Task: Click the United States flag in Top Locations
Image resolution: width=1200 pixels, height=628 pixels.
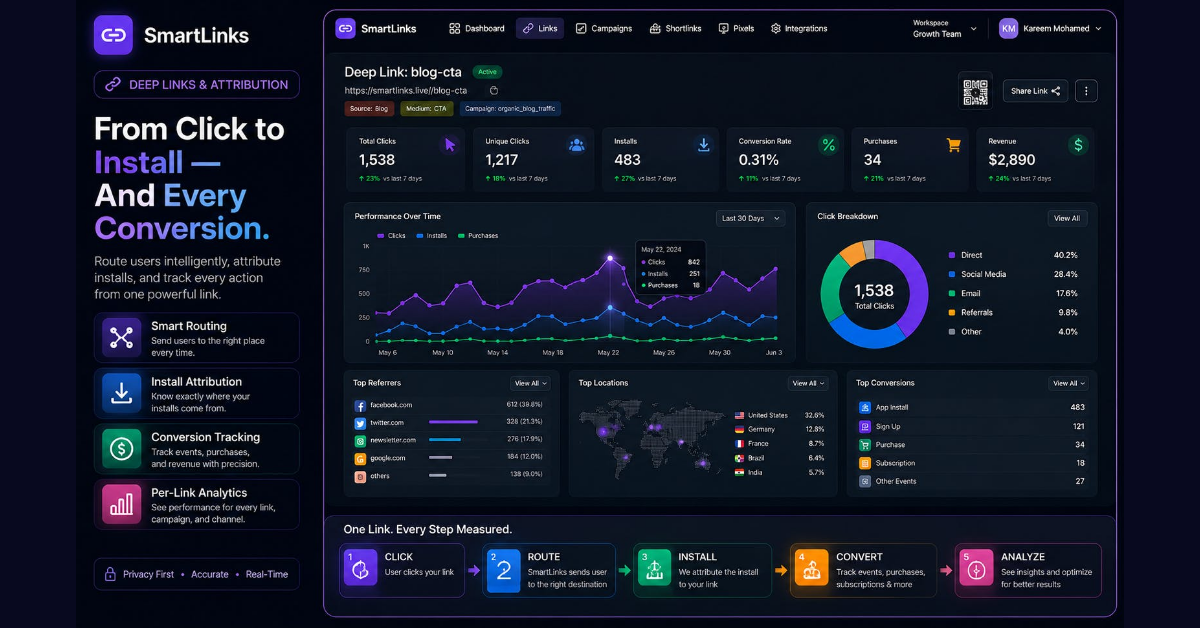Action: (739, 415)
